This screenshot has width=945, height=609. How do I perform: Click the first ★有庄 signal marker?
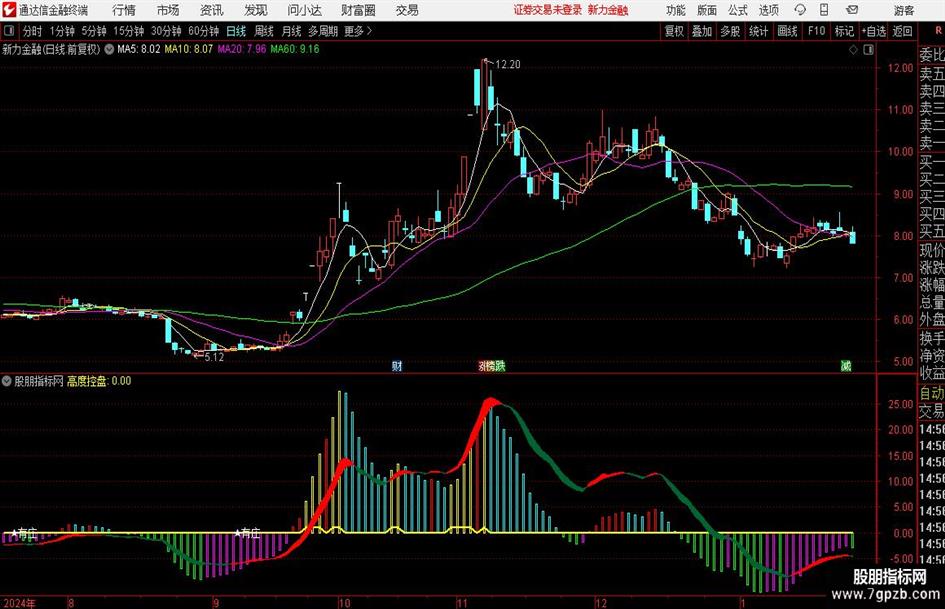tap(25, 533)
